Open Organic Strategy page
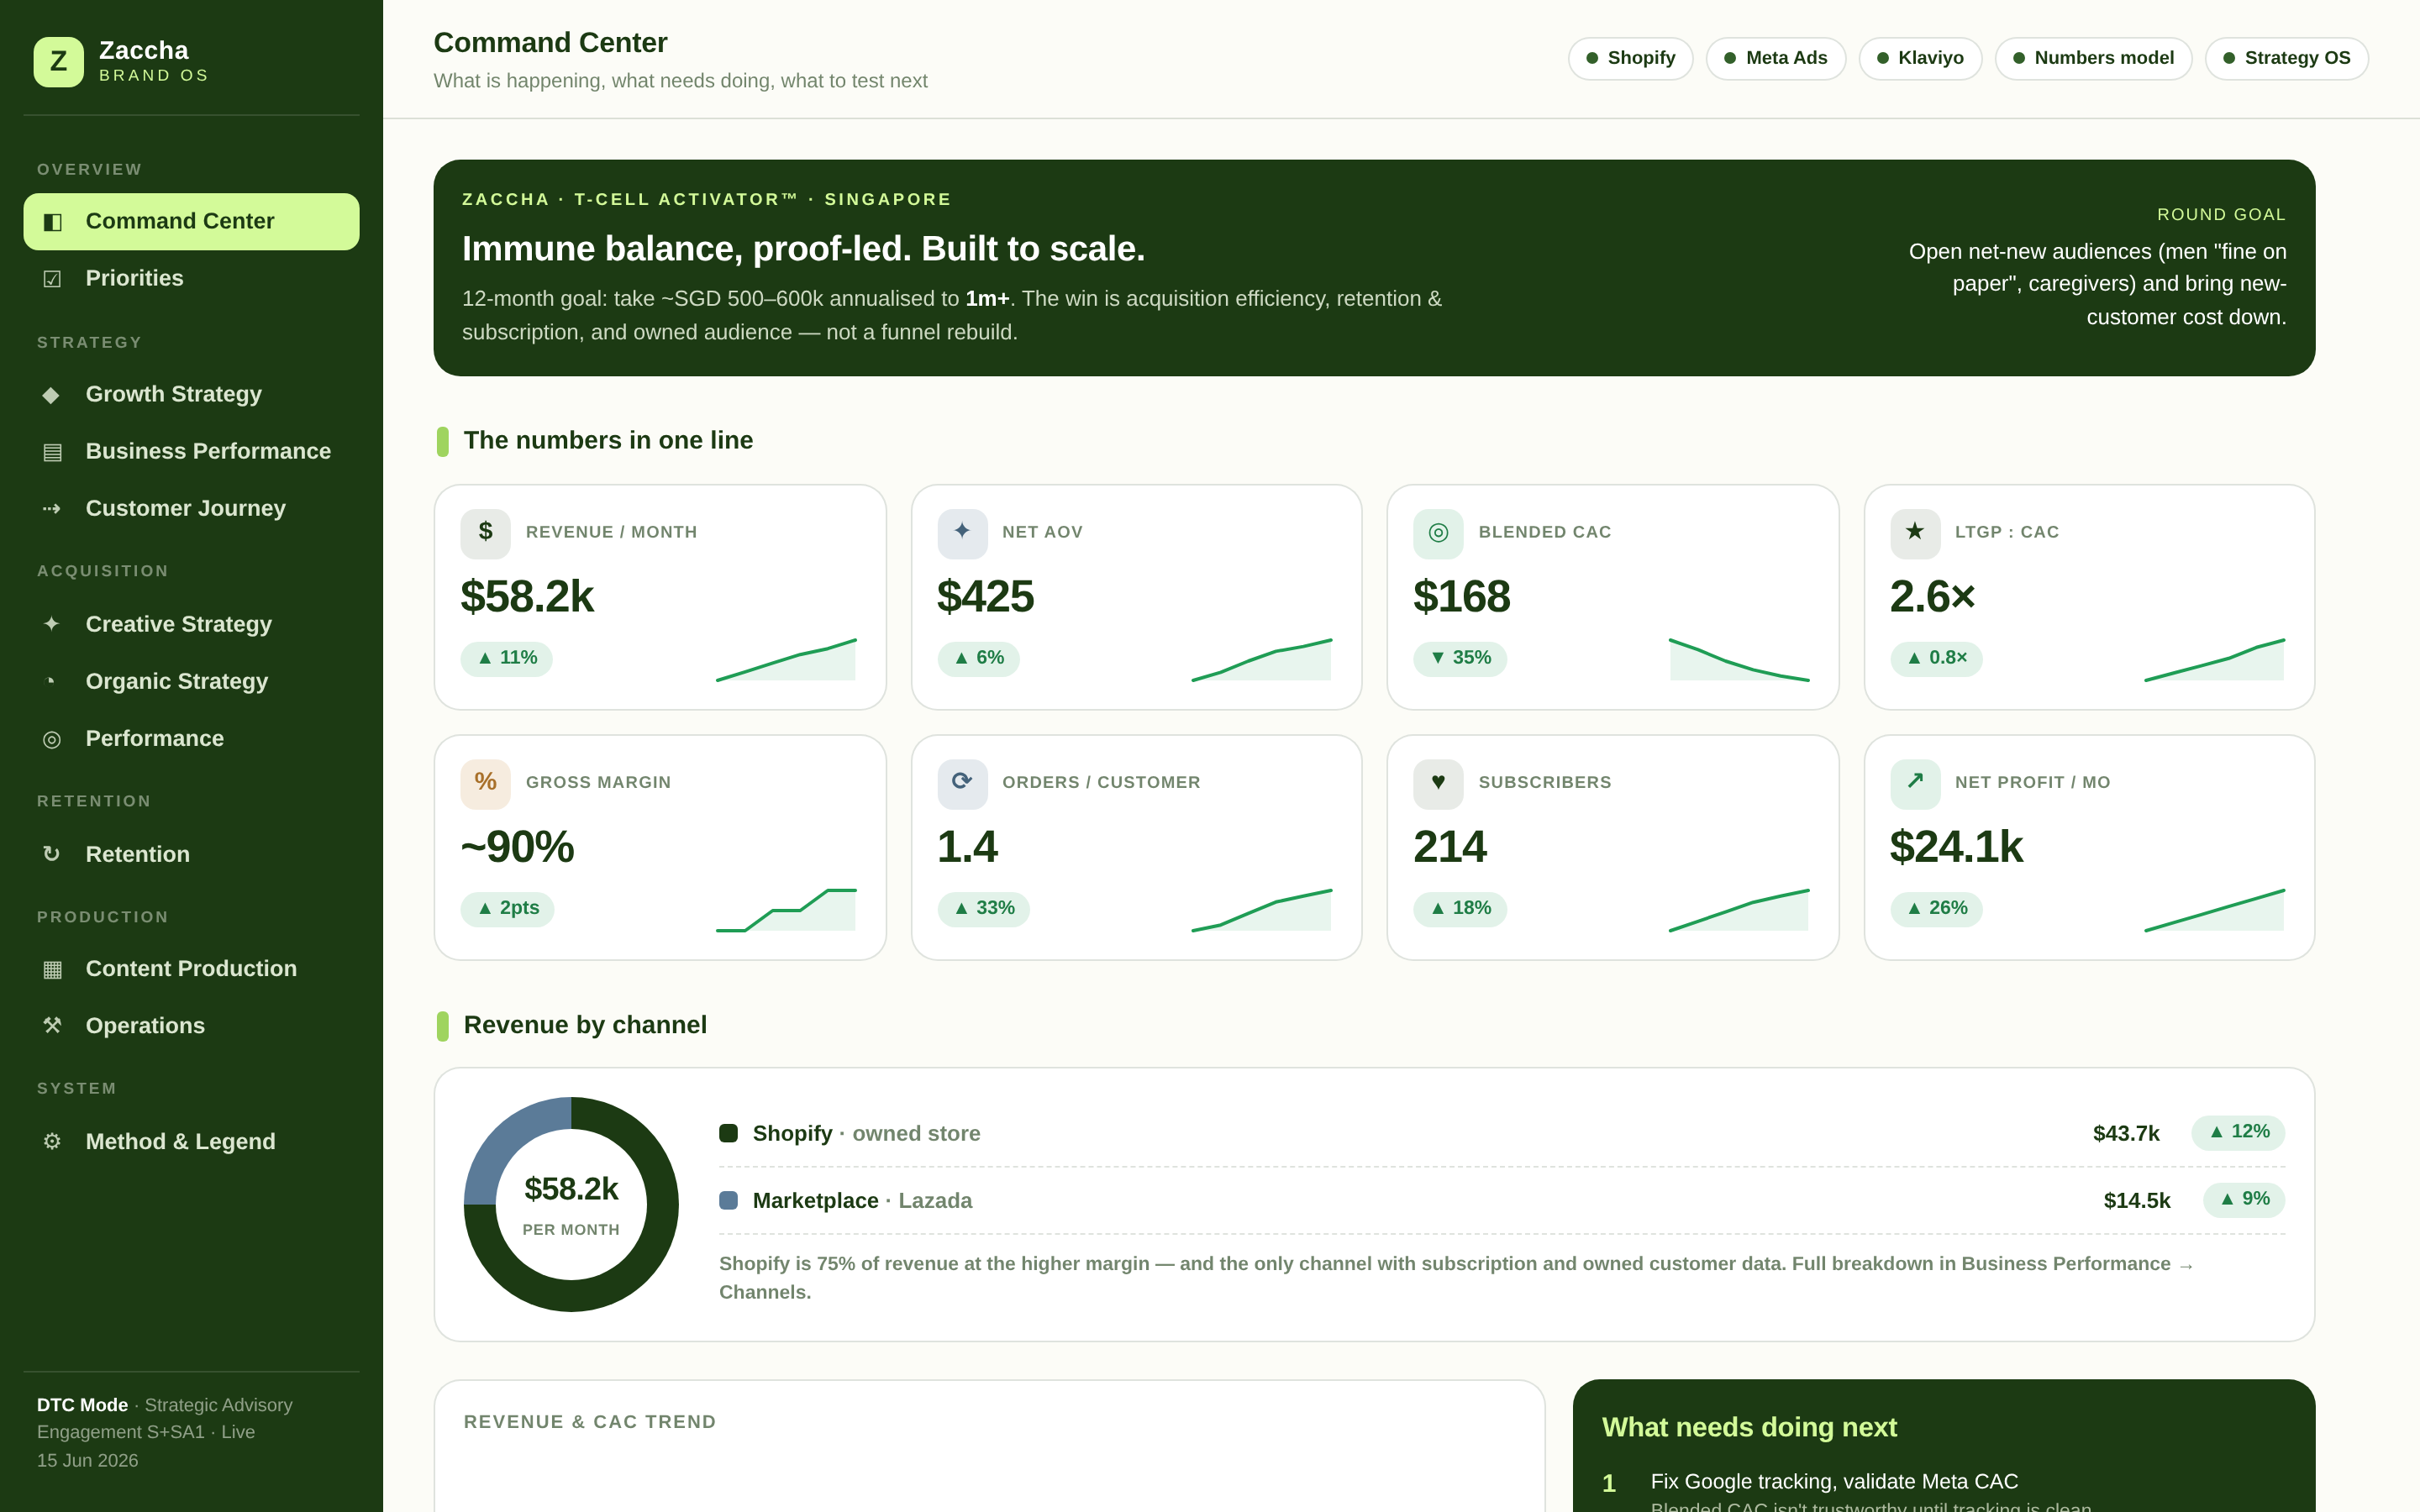Viewport: 2420px width, 1512px height. coord(191,682)
